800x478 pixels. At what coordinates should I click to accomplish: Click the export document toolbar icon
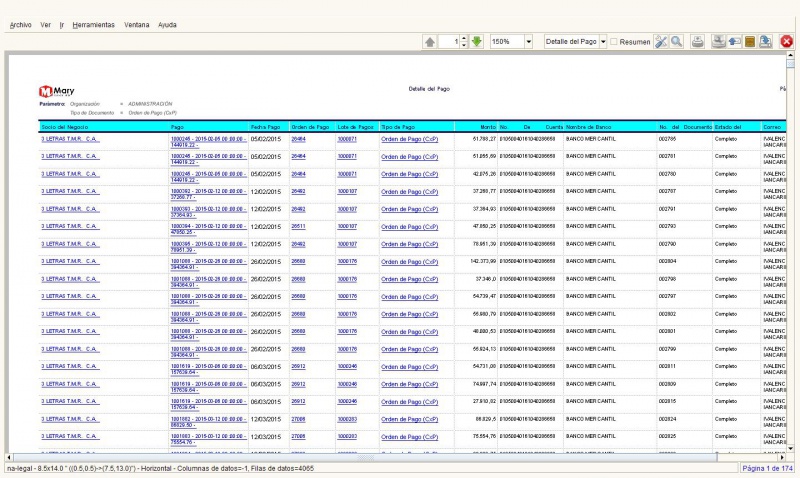click(x=765, y=42)
